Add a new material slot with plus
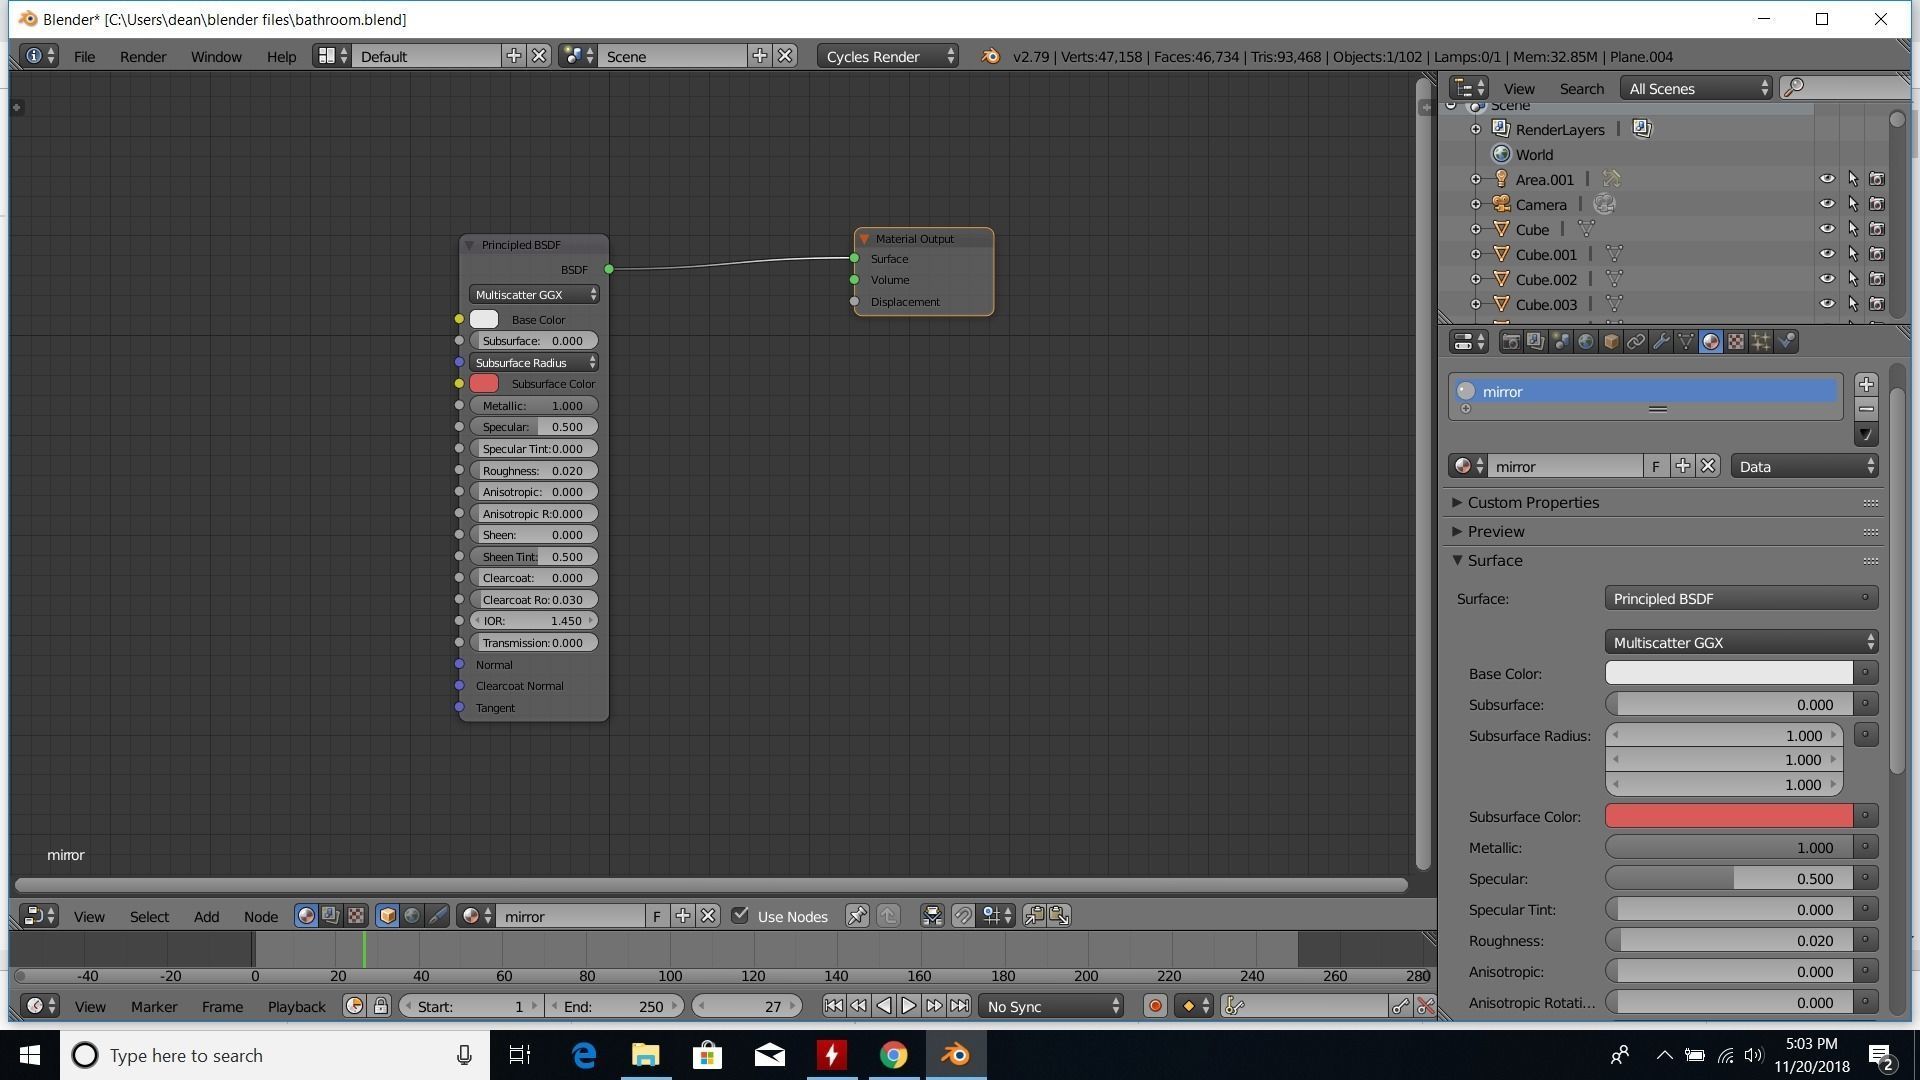 [x=1866, y=385]
